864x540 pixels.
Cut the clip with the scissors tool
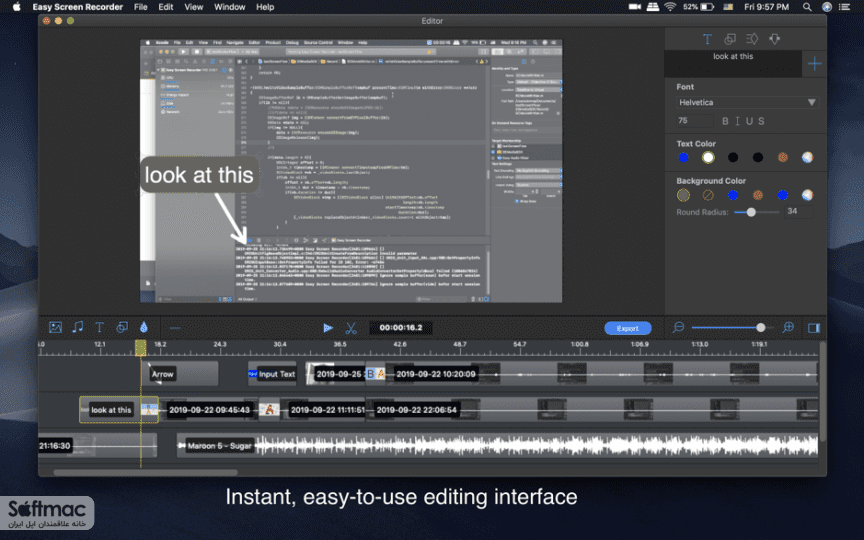tap(351, 328)
